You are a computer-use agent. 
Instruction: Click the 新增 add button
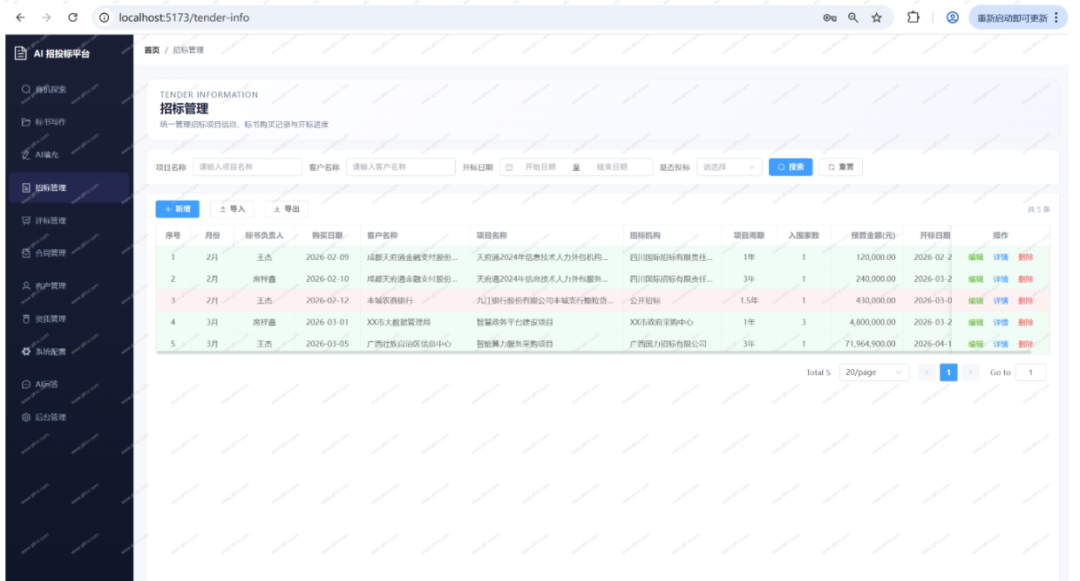[x=177, y=209]
